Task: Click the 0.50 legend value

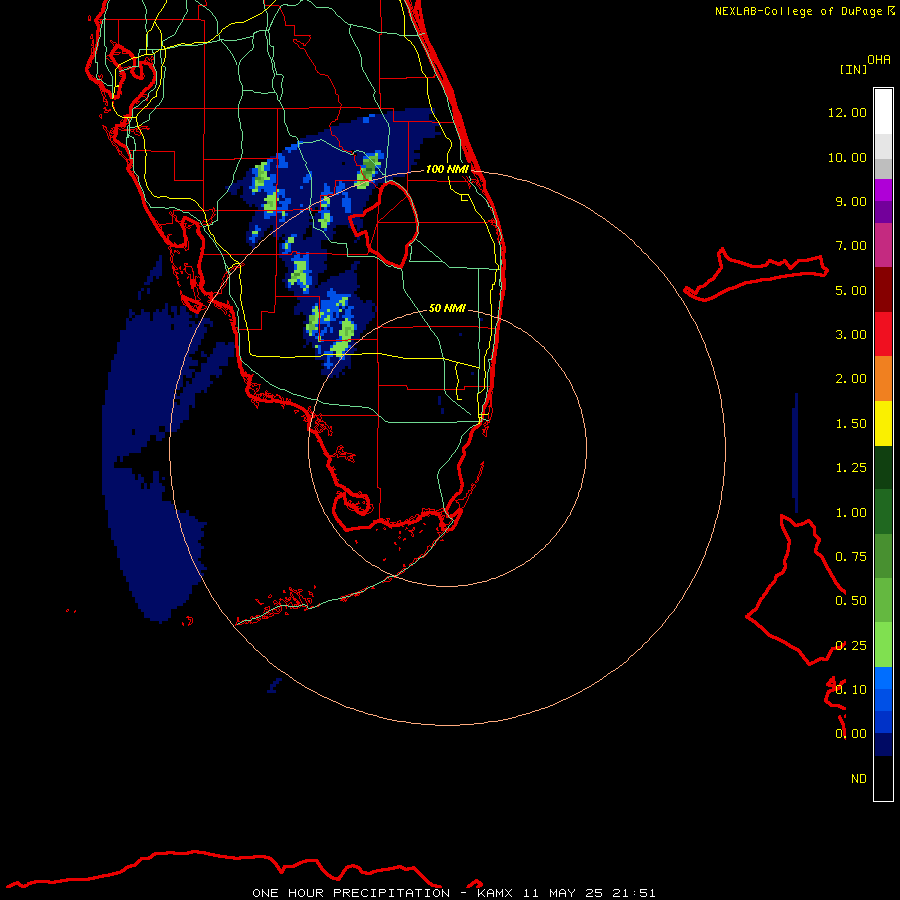Action: coord(851,601)
